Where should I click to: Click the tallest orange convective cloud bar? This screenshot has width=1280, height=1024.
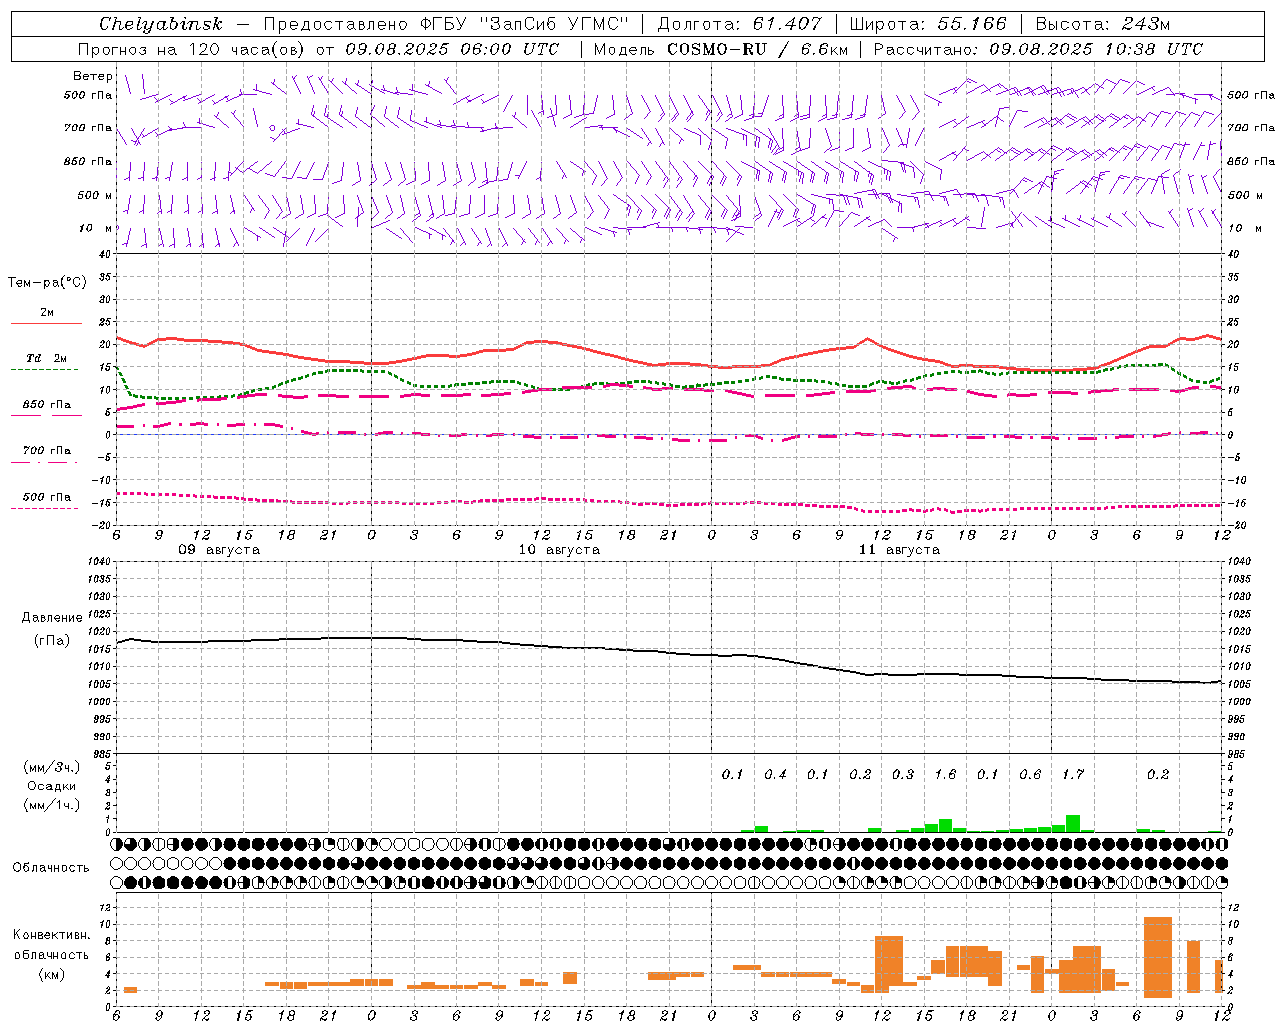click(x=1158, y=957)
